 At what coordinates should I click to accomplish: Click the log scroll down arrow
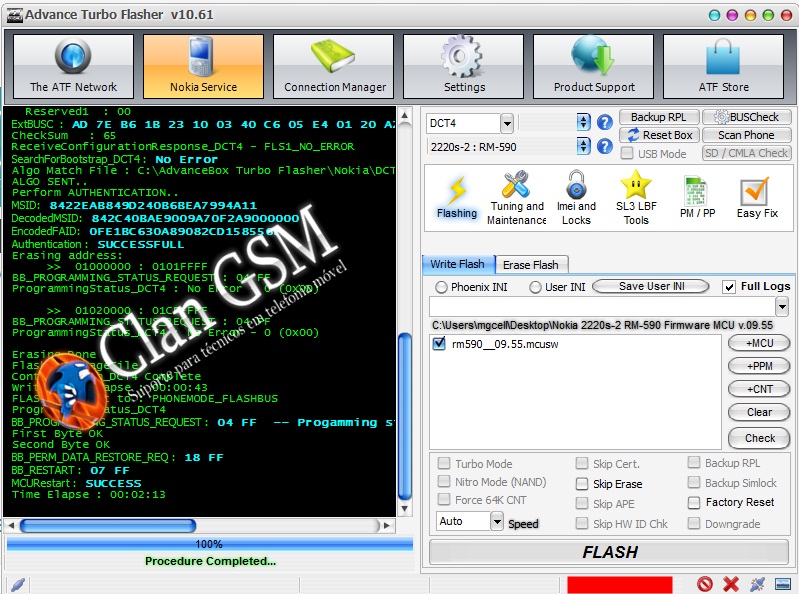405,508
